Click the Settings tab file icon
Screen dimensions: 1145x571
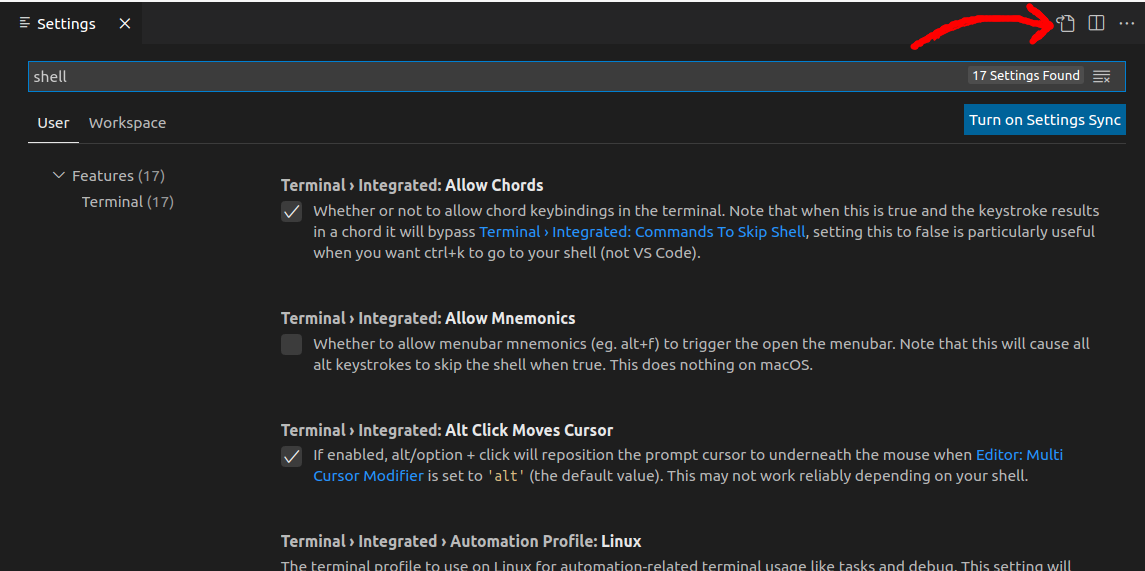[x=25, y=23]
